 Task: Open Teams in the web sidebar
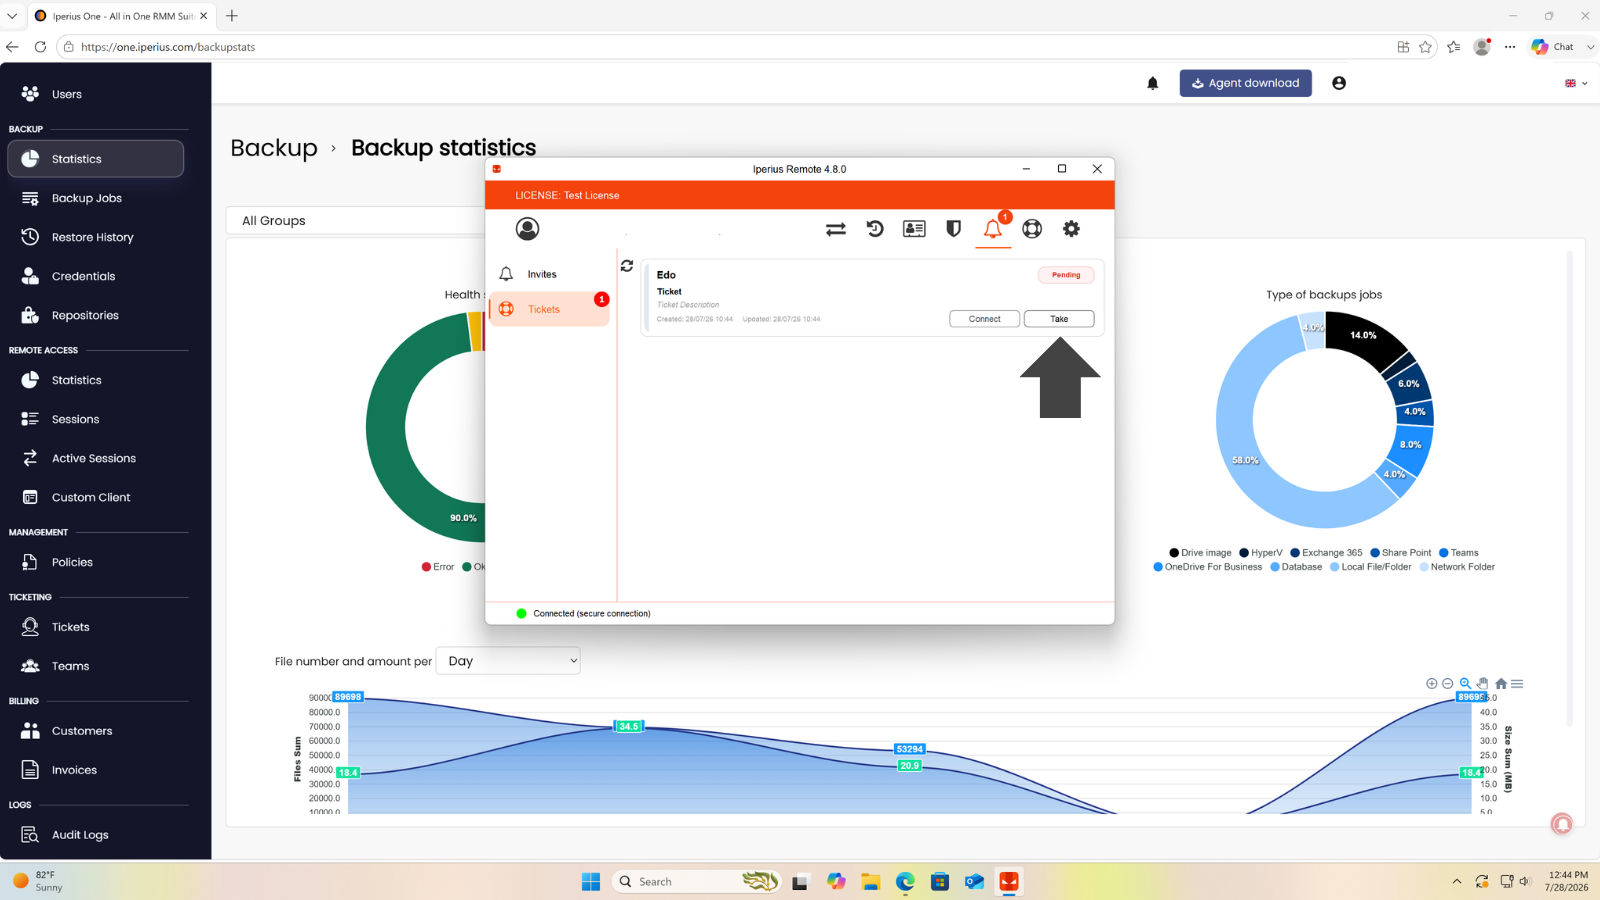point(96,666)
